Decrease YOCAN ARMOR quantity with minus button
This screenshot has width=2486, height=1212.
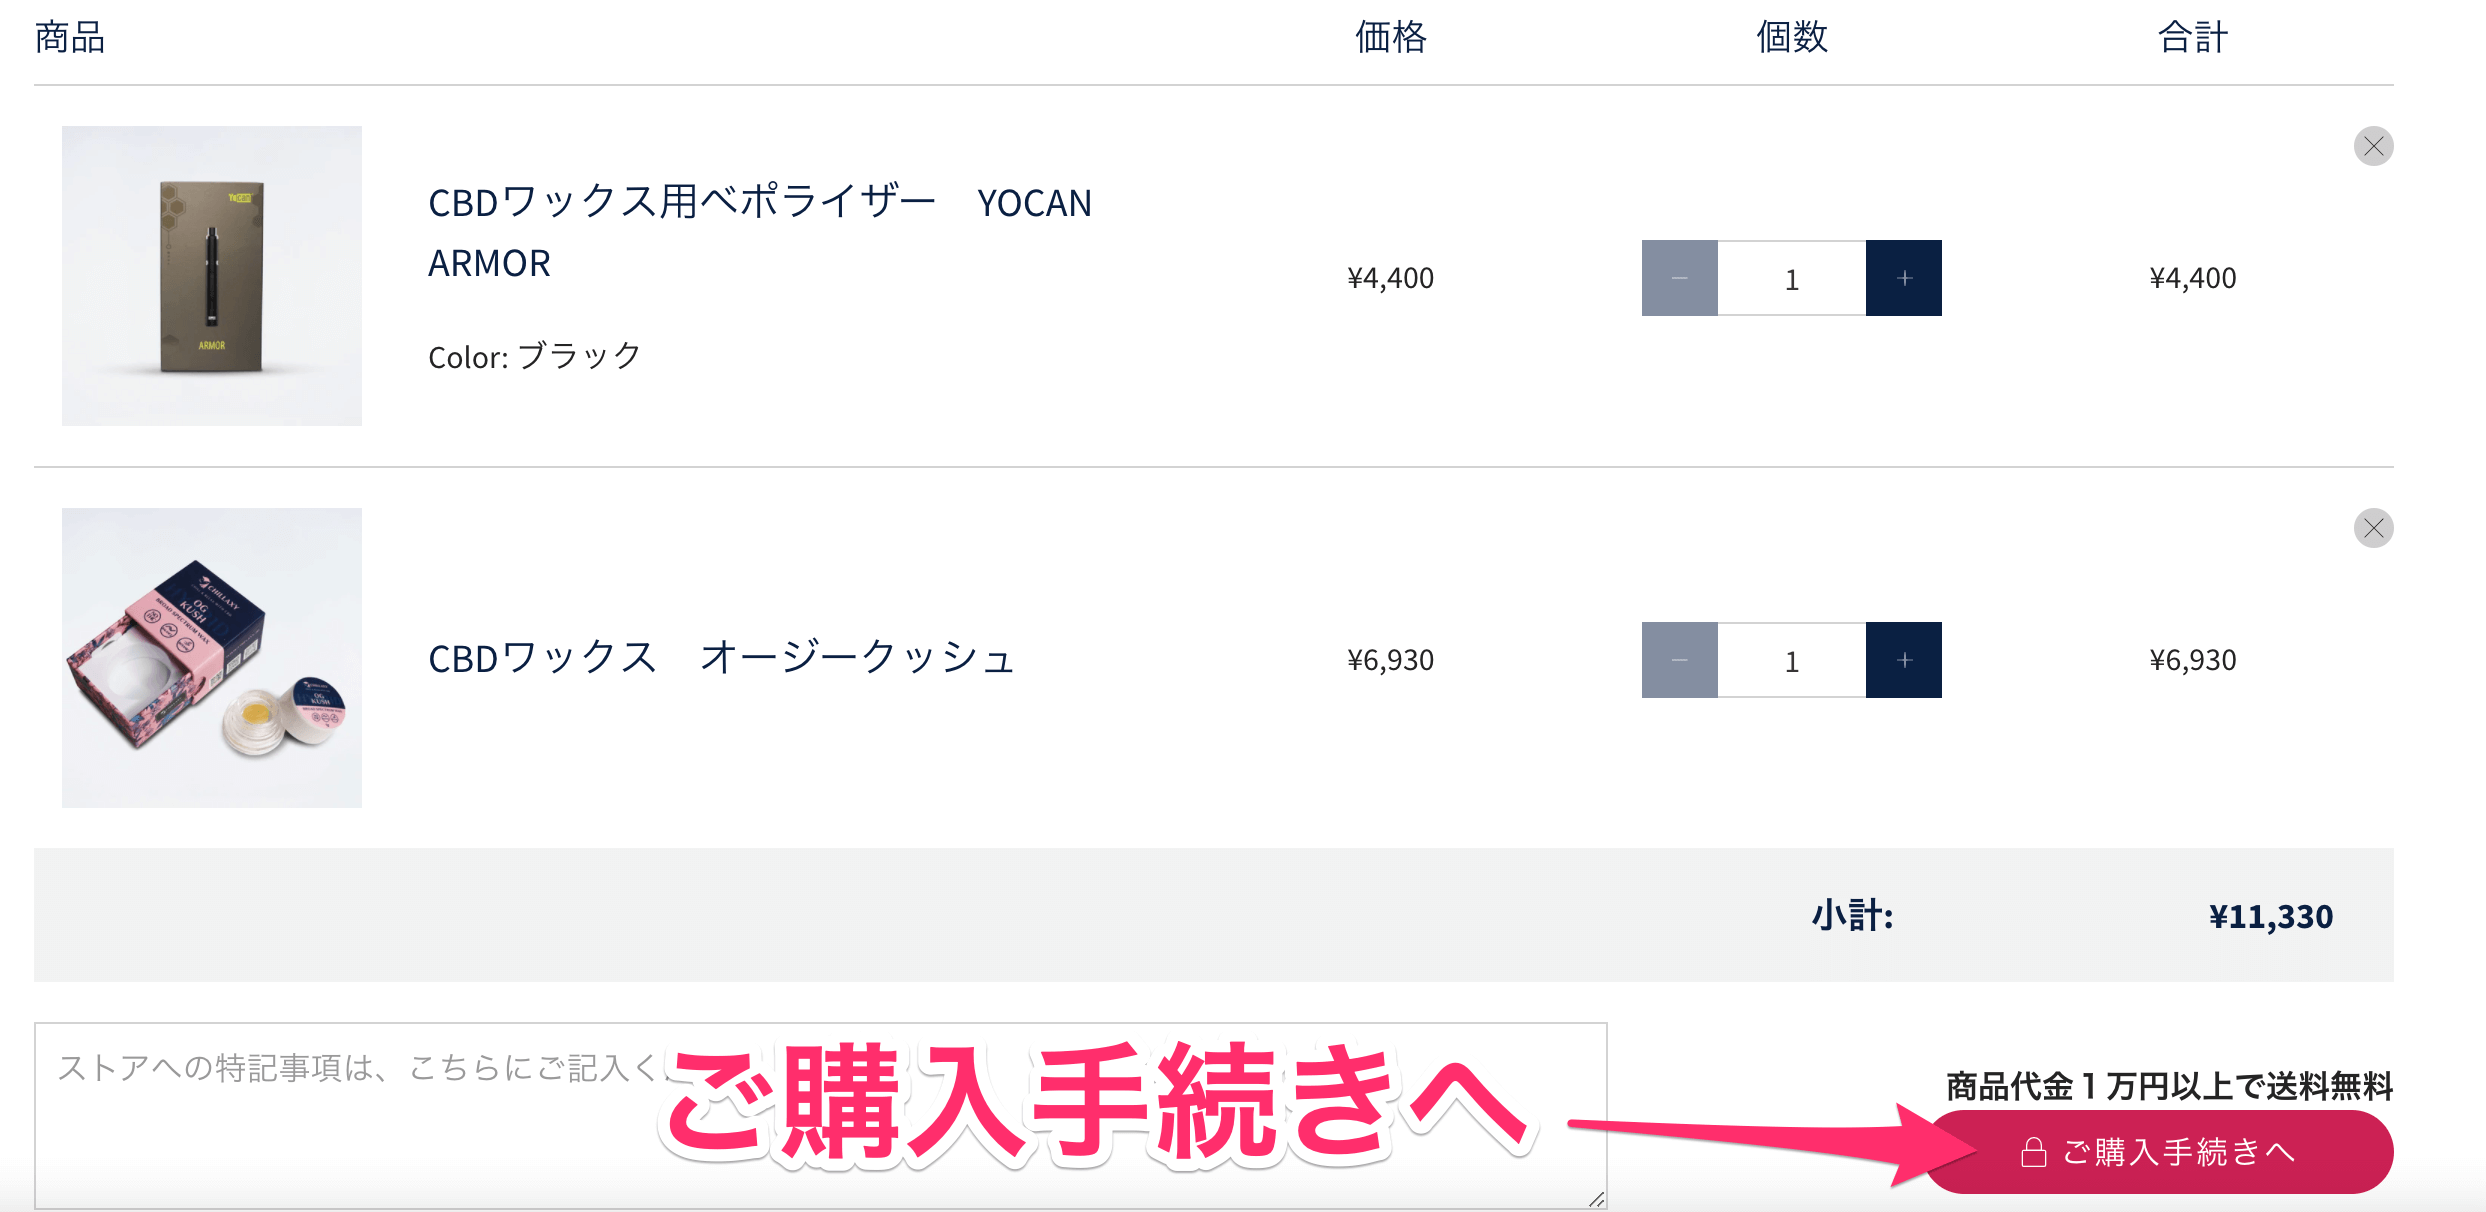(1679, 278)
